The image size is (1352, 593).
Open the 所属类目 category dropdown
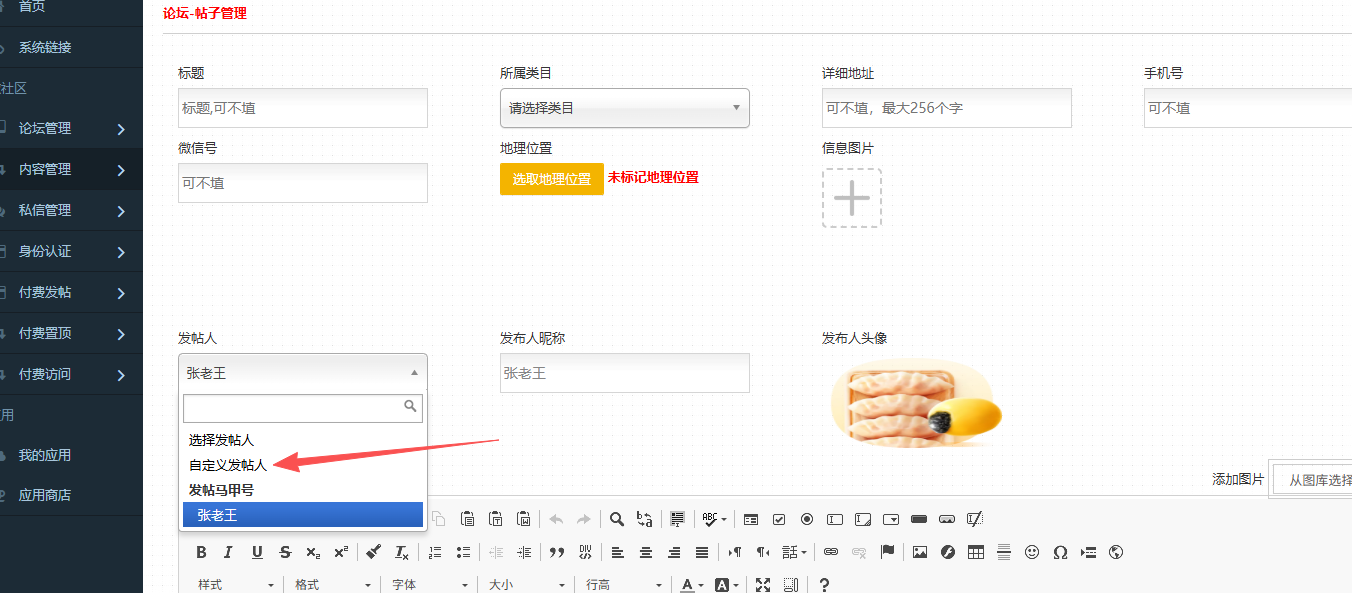[x=624, y=108]
